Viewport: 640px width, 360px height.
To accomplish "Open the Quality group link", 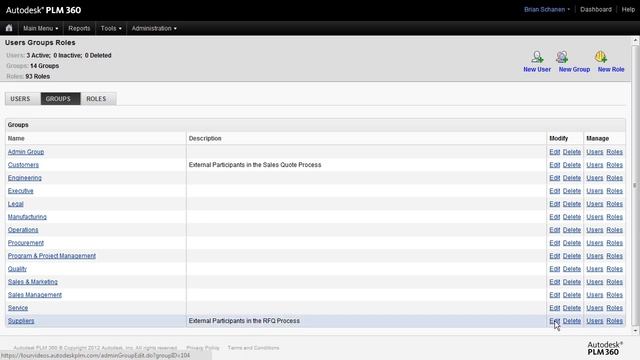I will 17,269.
